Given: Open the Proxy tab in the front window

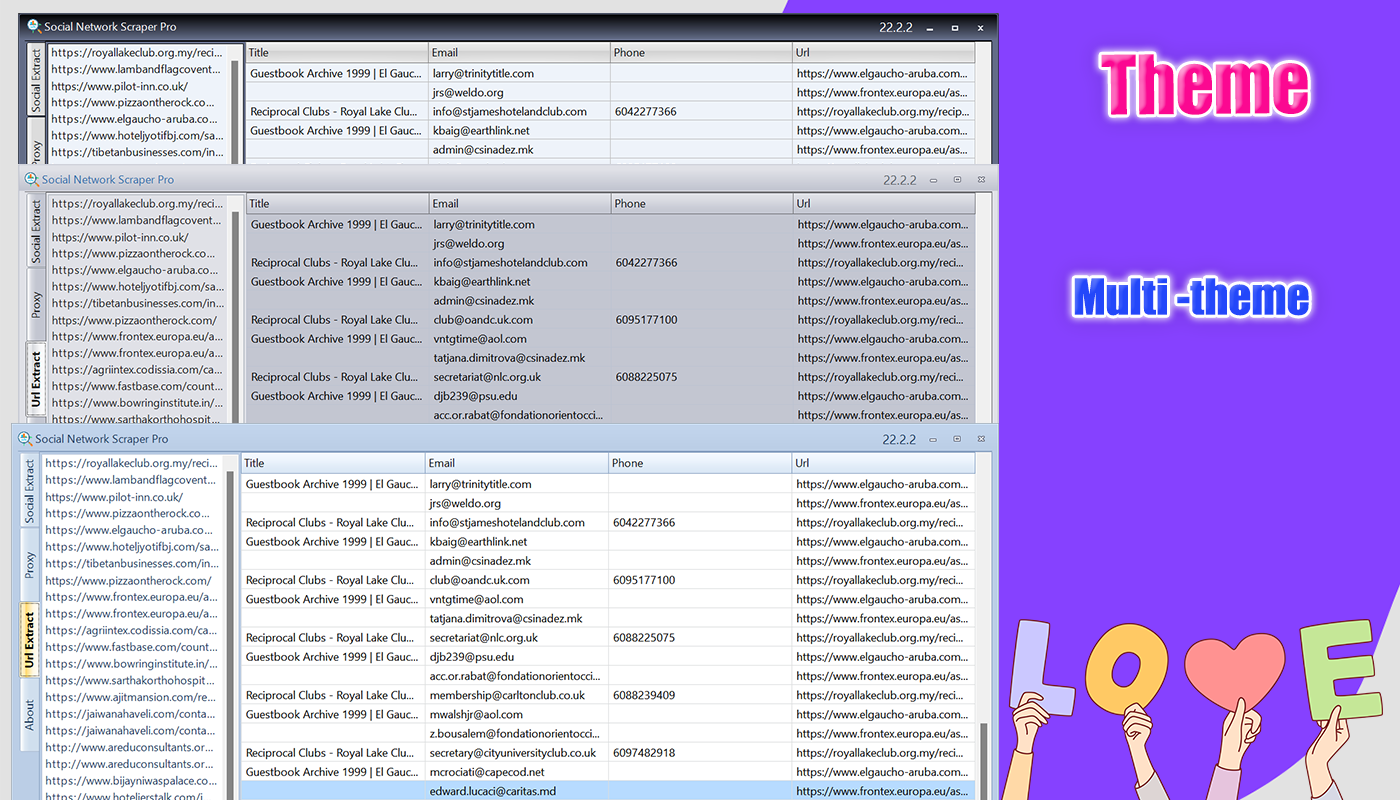Looking at the screenshot, I should coord(30,565).
